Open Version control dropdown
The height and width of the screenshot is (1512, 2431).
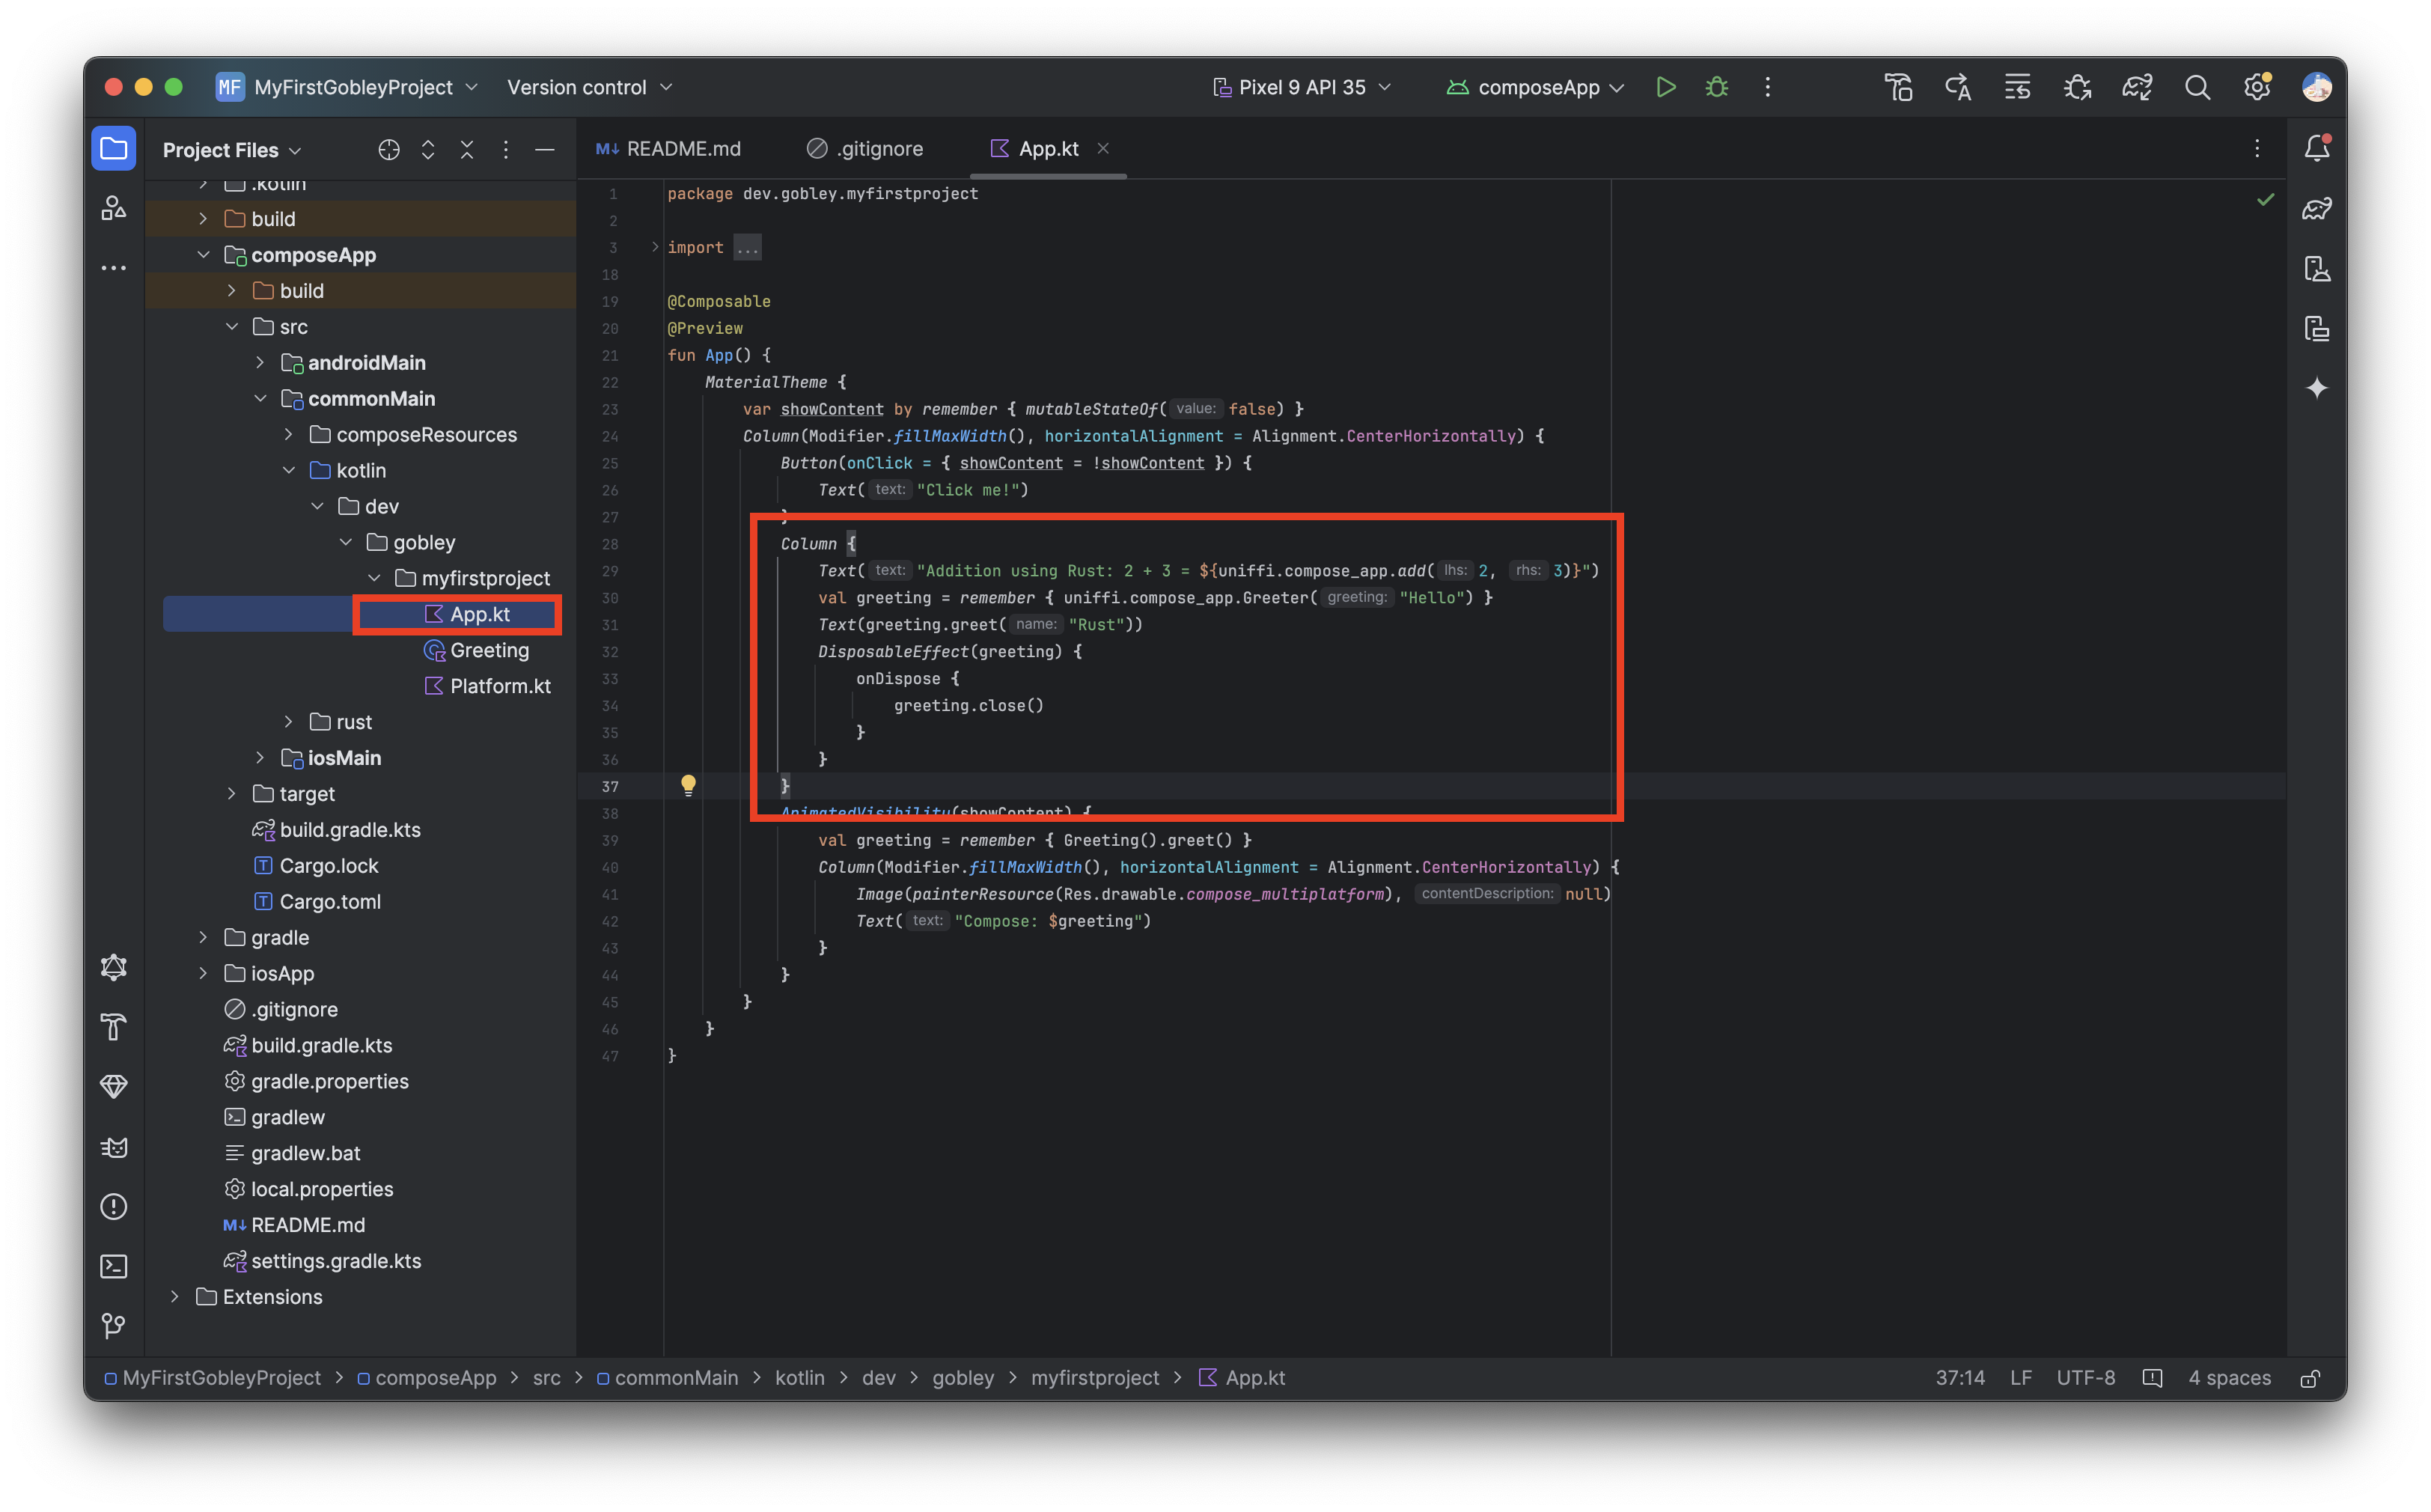590,87
